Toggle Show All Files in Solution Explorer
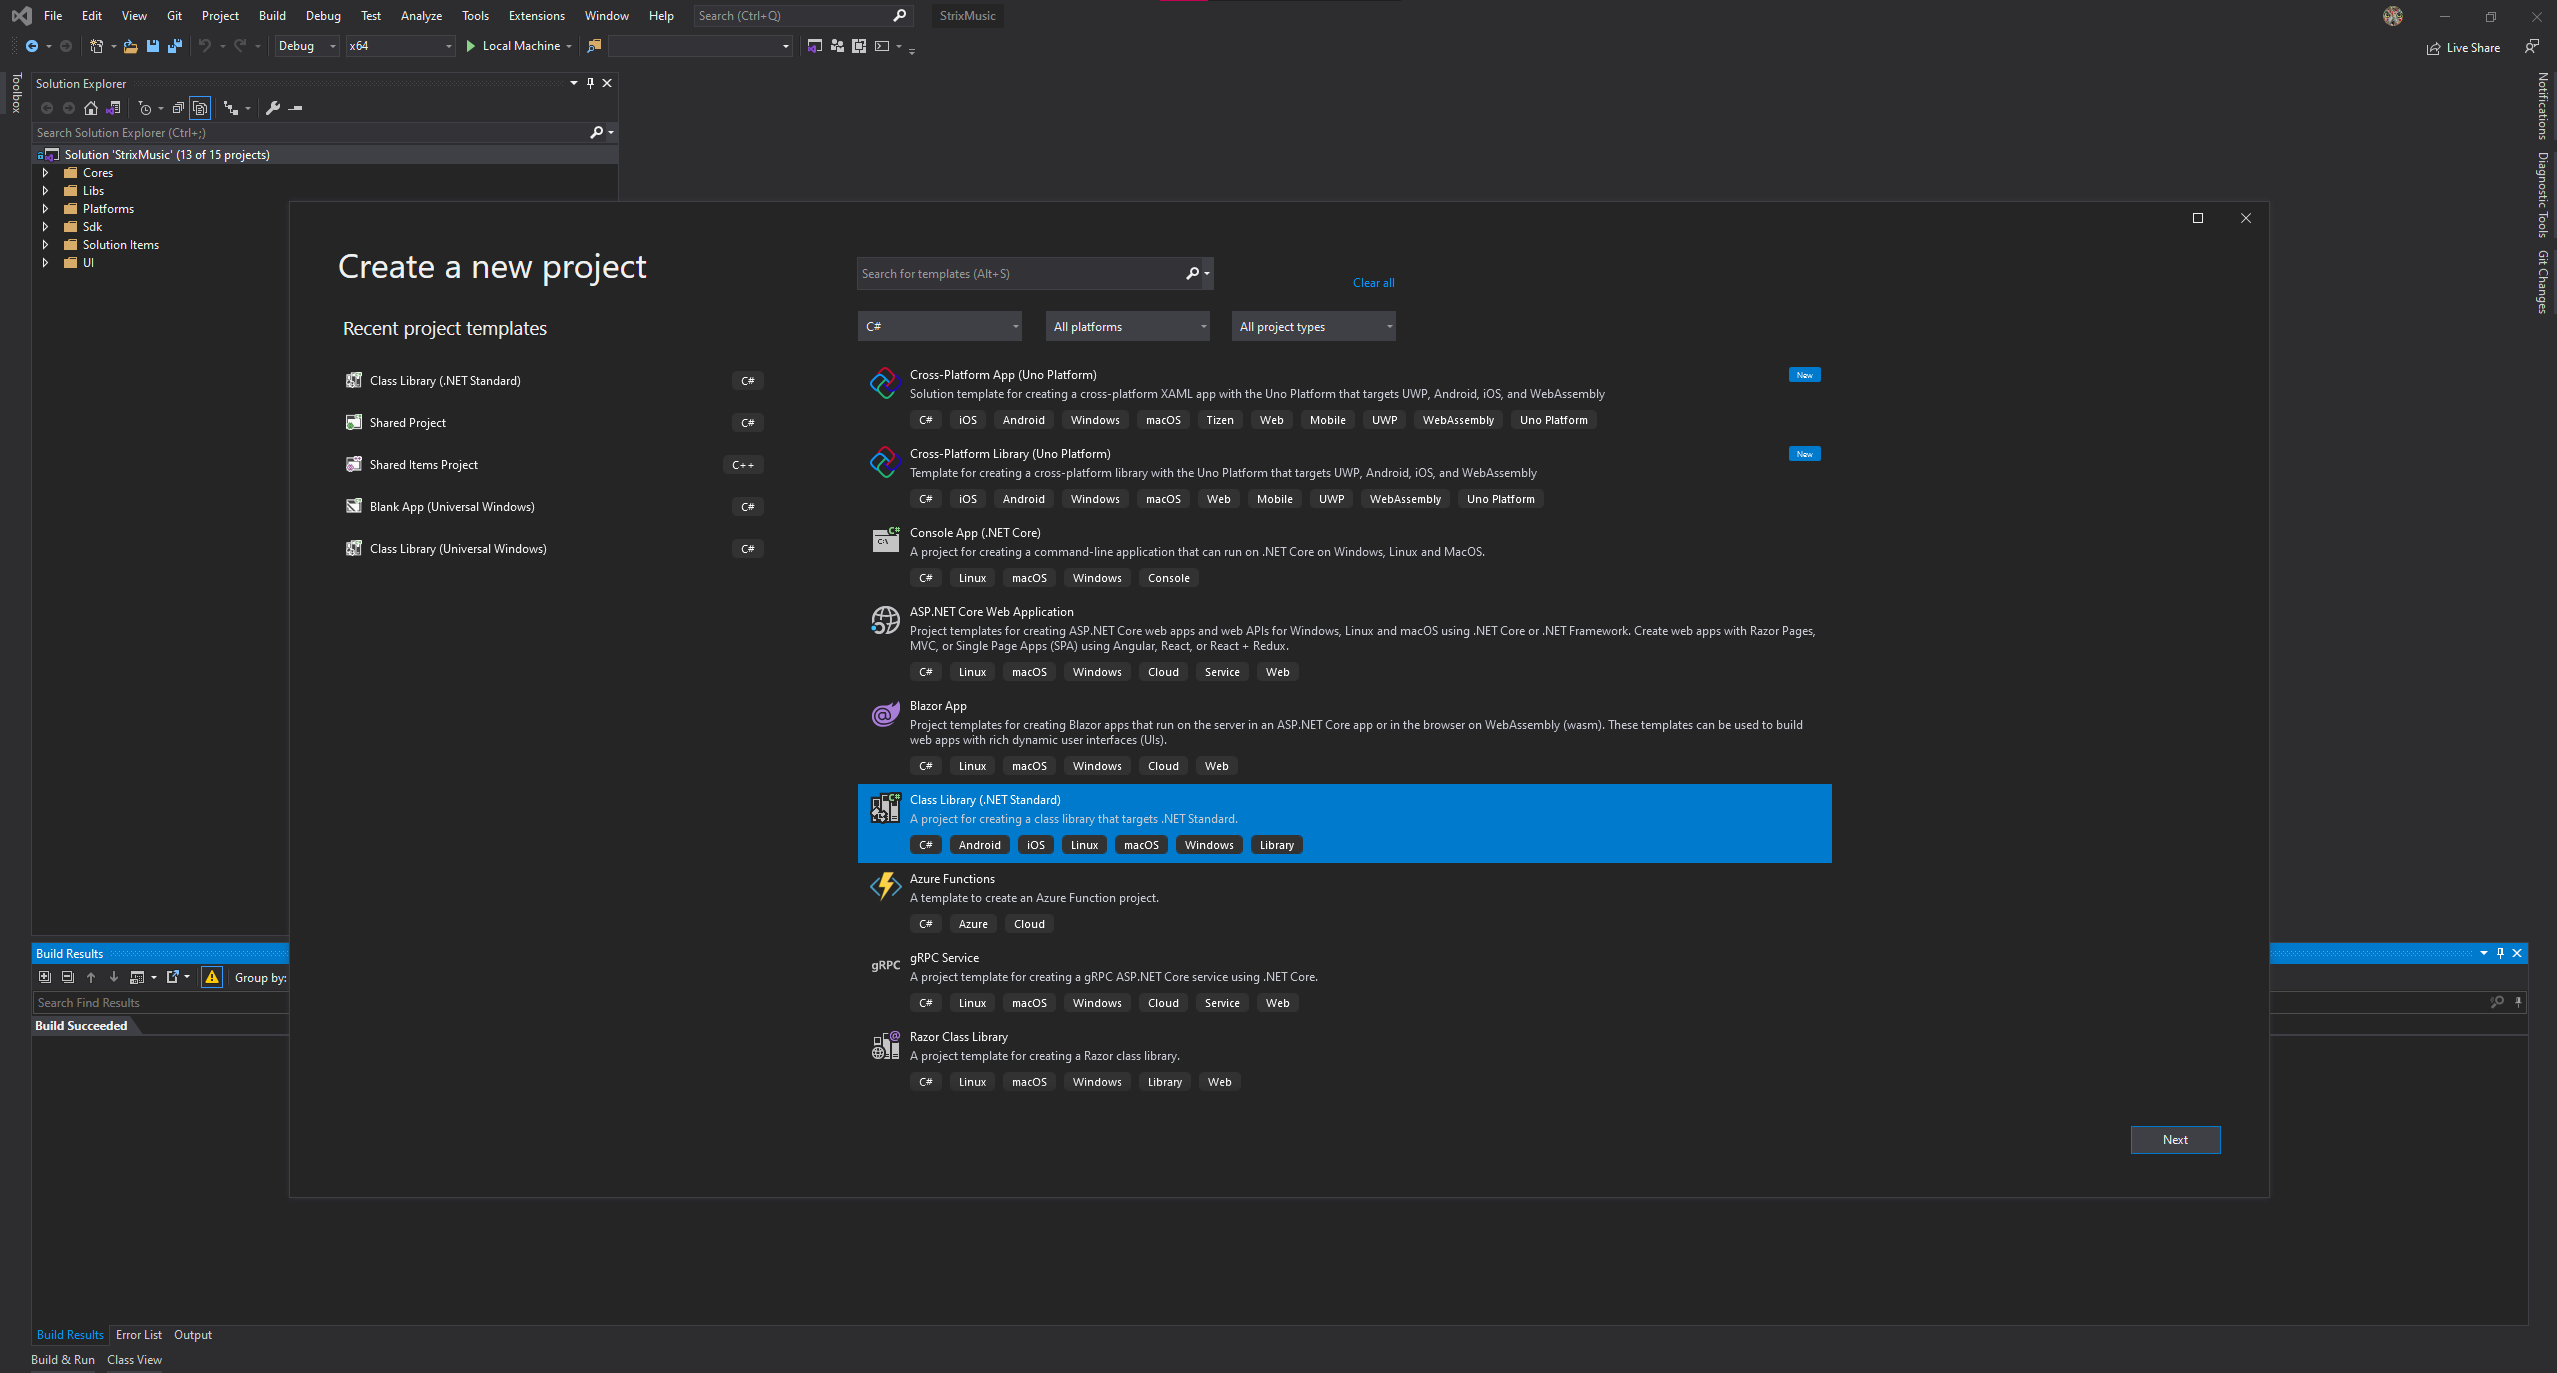This screenshot has width=2557, height=1373. (200, 108)
